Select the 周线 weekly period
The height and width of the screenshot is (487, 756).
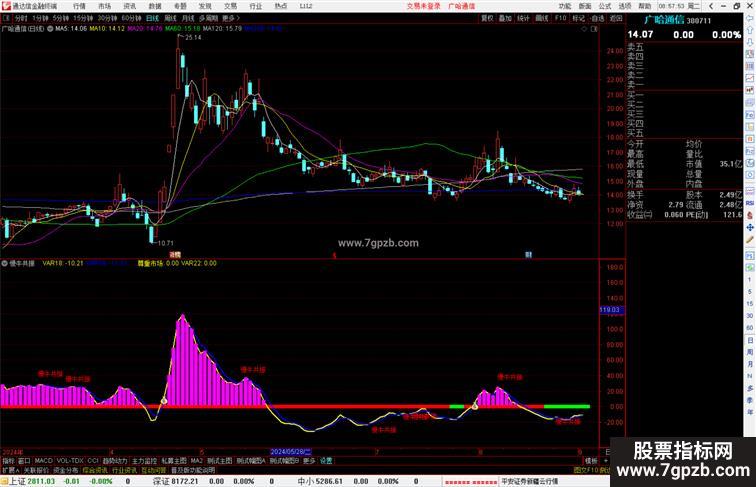click(170, 18)
